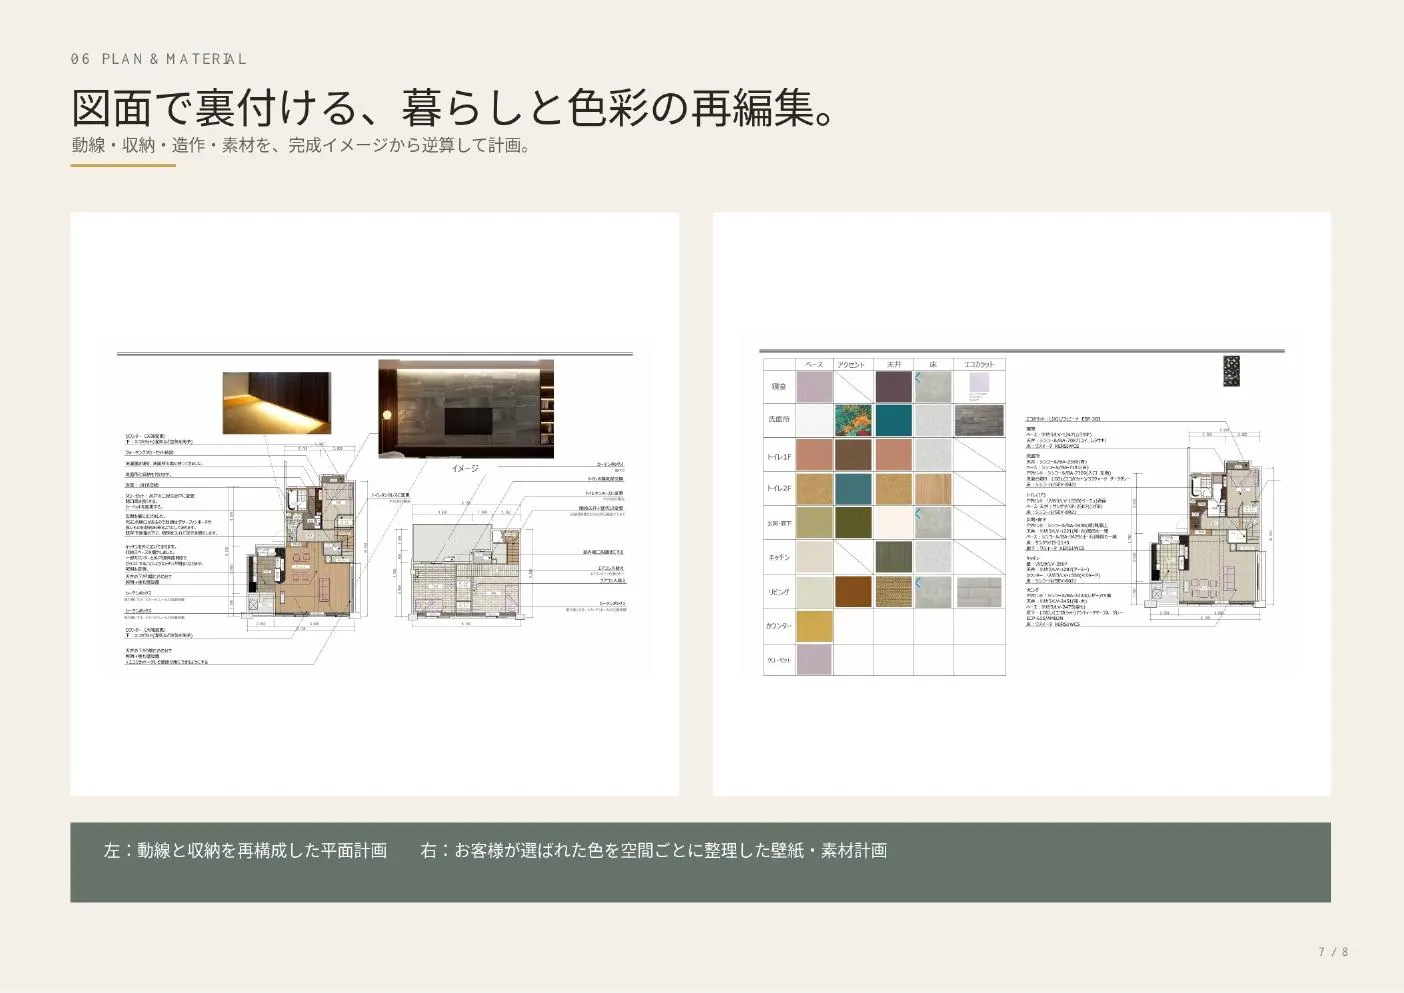The width and height of the screenshot is (1404, 993).
Task: Select the floor plan beside the material notes
Action: tap(1204, 535)
